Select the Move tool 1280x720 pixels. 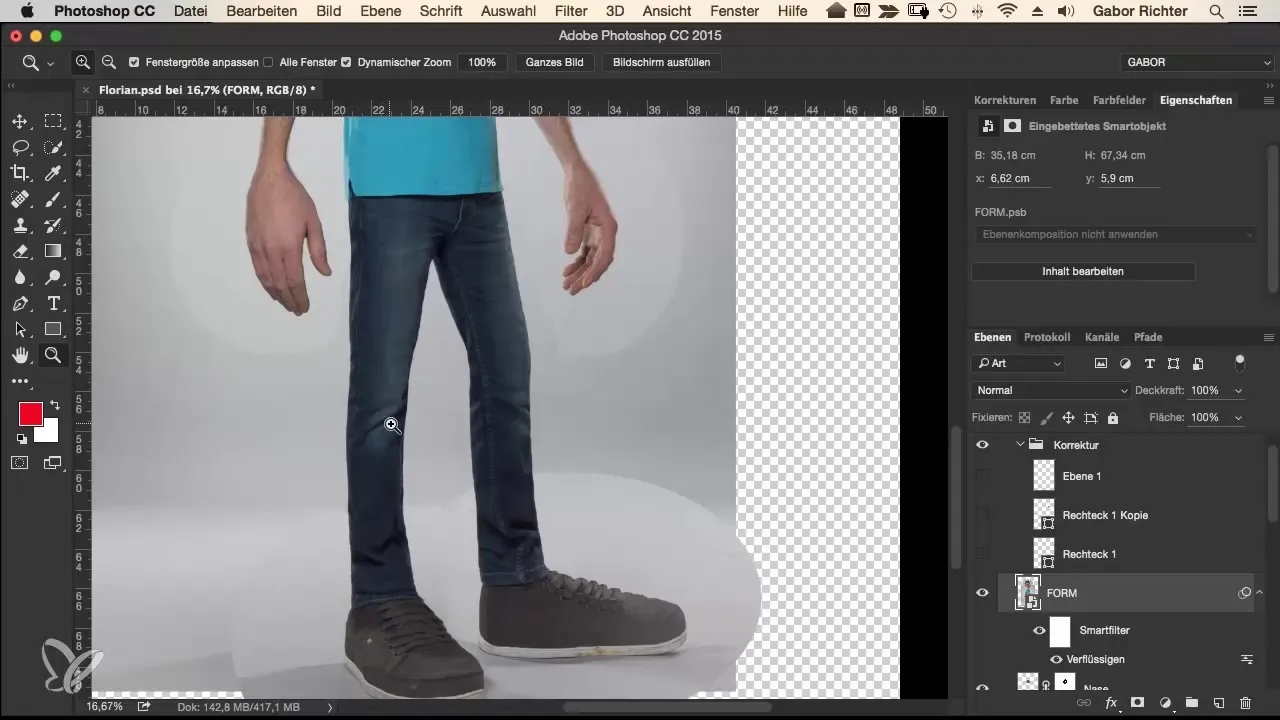pyautogui.click(x=19, y=122)
